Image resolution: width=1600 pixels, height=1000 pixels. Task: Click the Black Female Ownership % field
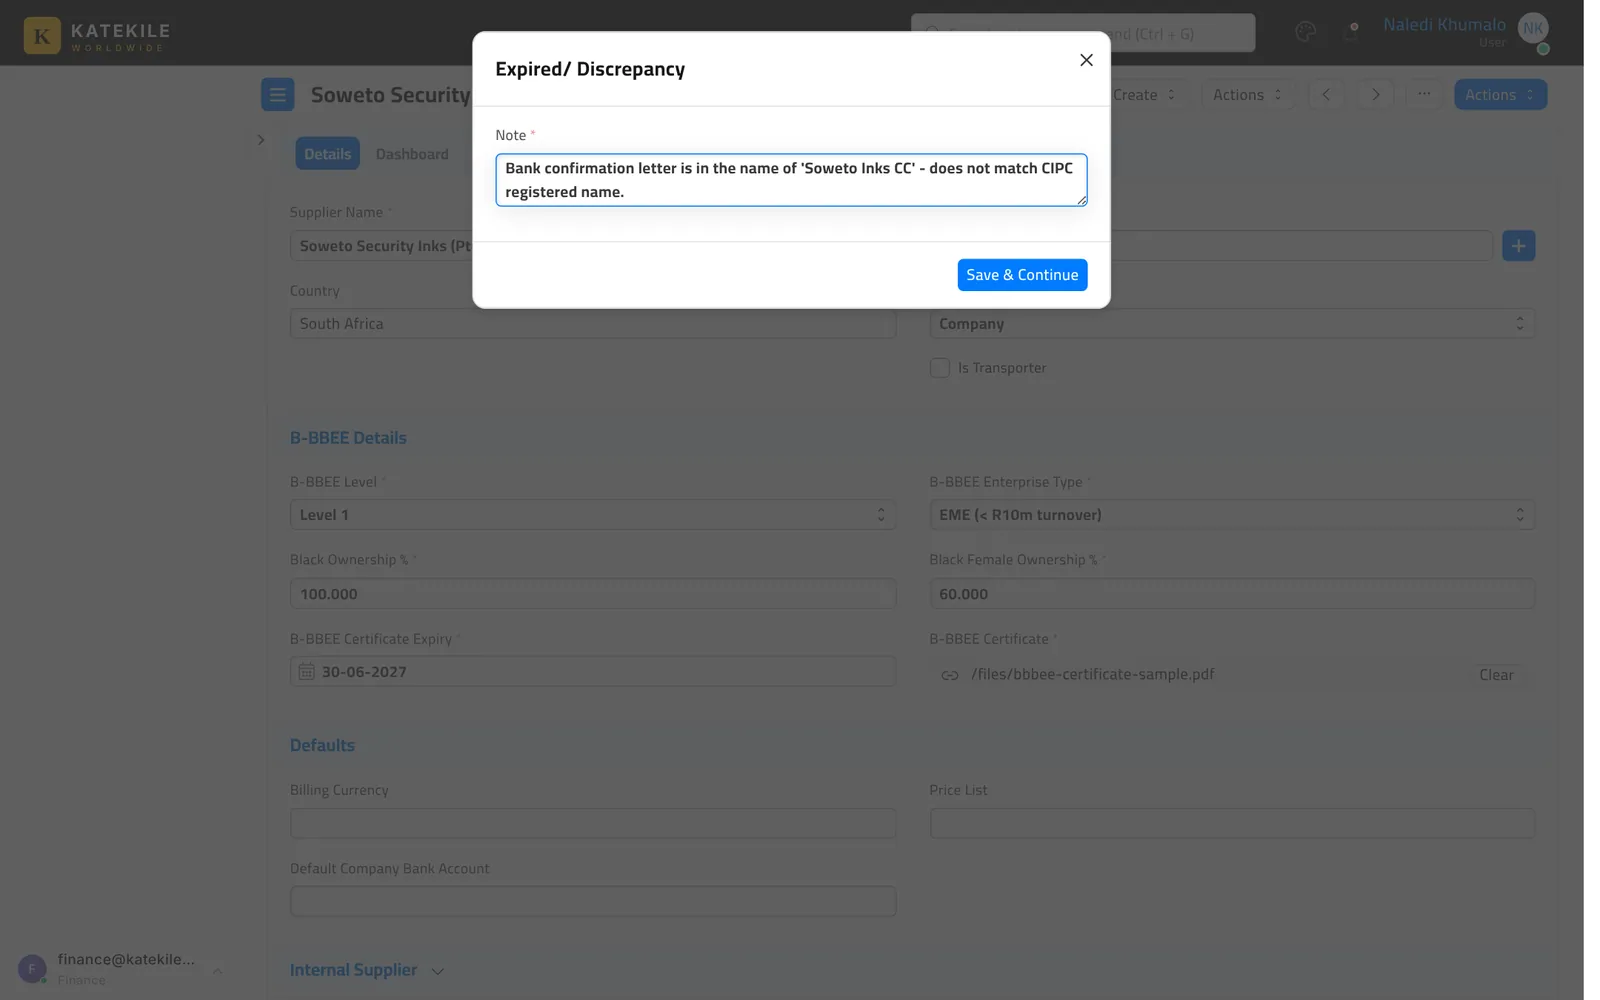tap(1232, 594)
